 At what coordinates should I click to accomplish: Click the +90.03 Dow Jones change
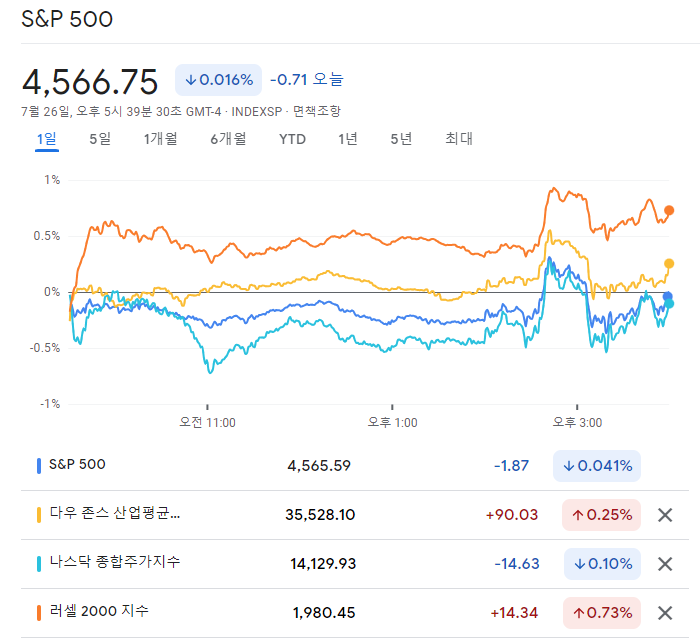pyautogui.click(x=512, y=515)
